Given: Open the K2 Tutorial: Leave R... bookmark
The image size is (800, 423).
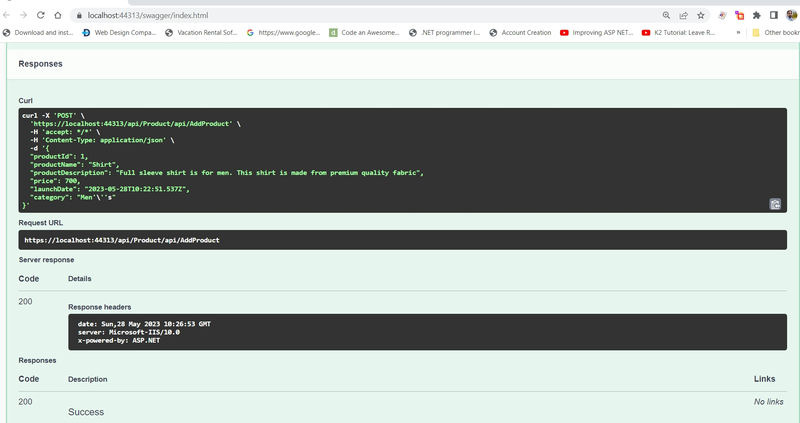Looking at the screenshot, I should [x=679, y=32].
